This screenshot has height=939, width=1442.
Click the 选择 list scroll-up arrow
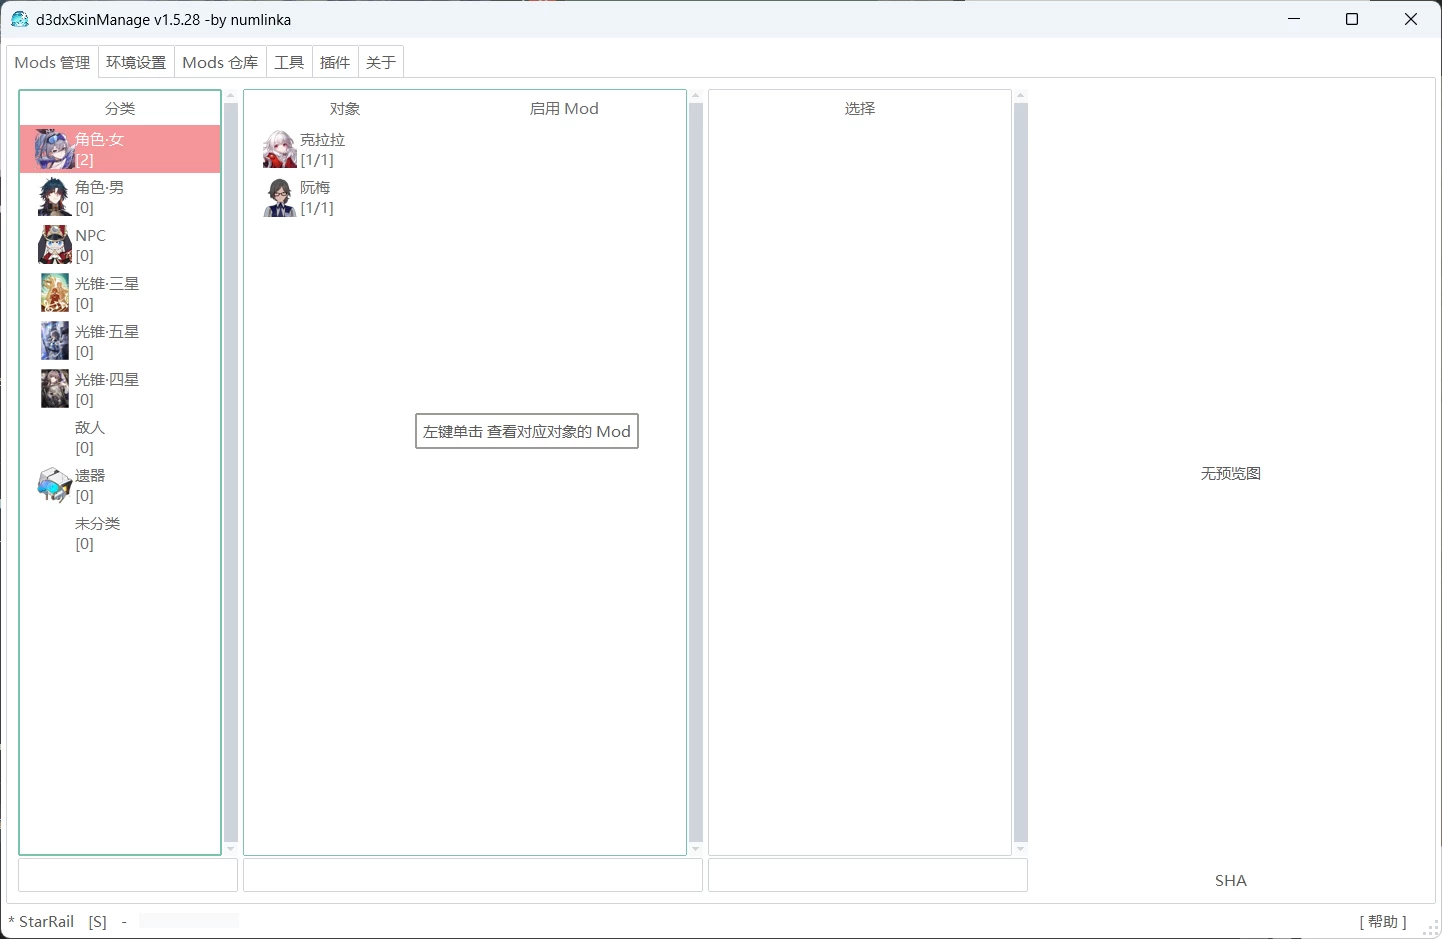[x=1021, y=96]
